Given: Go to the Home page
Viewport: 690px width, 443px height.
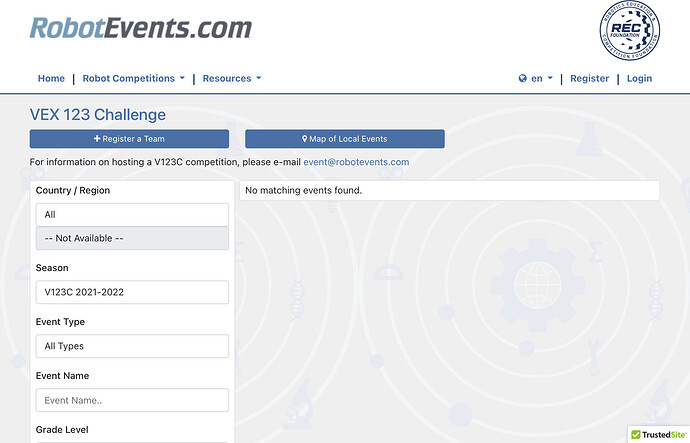Looking at the screenshot, I should 51,78.
